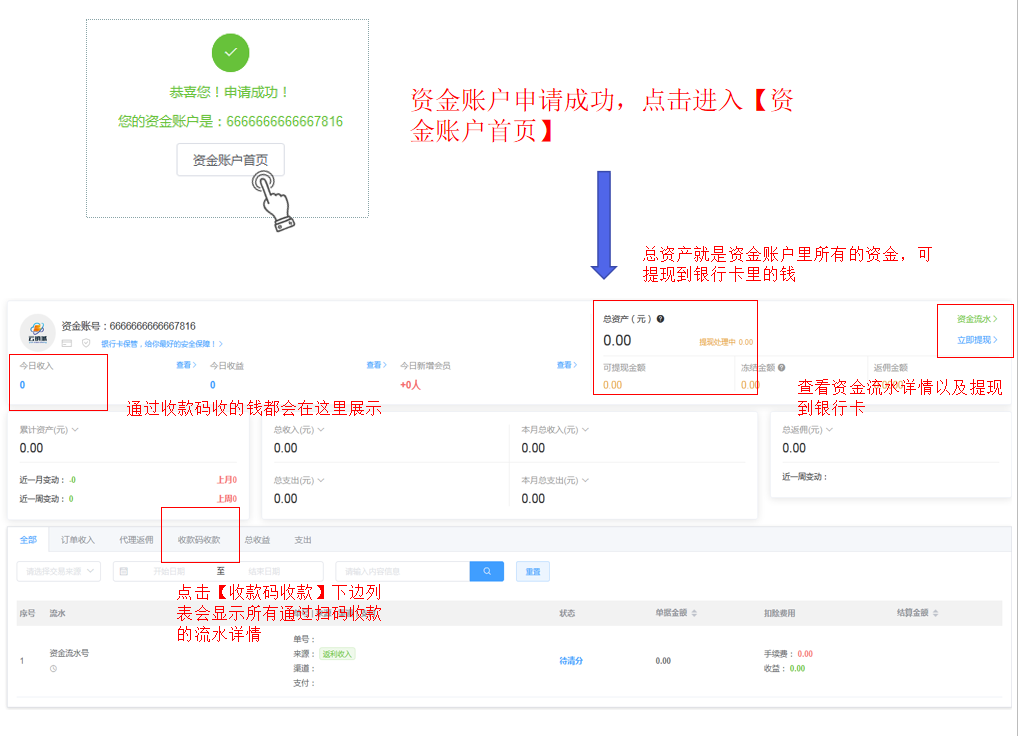Click the calendar icon in date range
This screenshot has width=1018, height=736.
[x=124, y=571]
